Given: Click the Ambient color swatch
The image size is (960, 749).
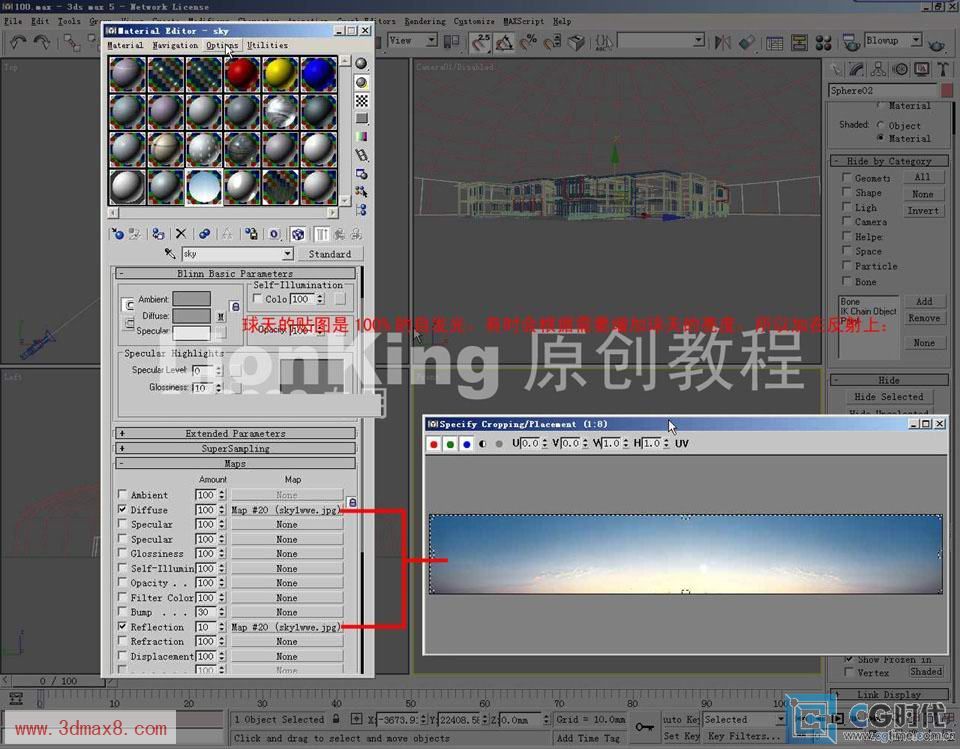Looking at the screenshot, I should (191, 299).
